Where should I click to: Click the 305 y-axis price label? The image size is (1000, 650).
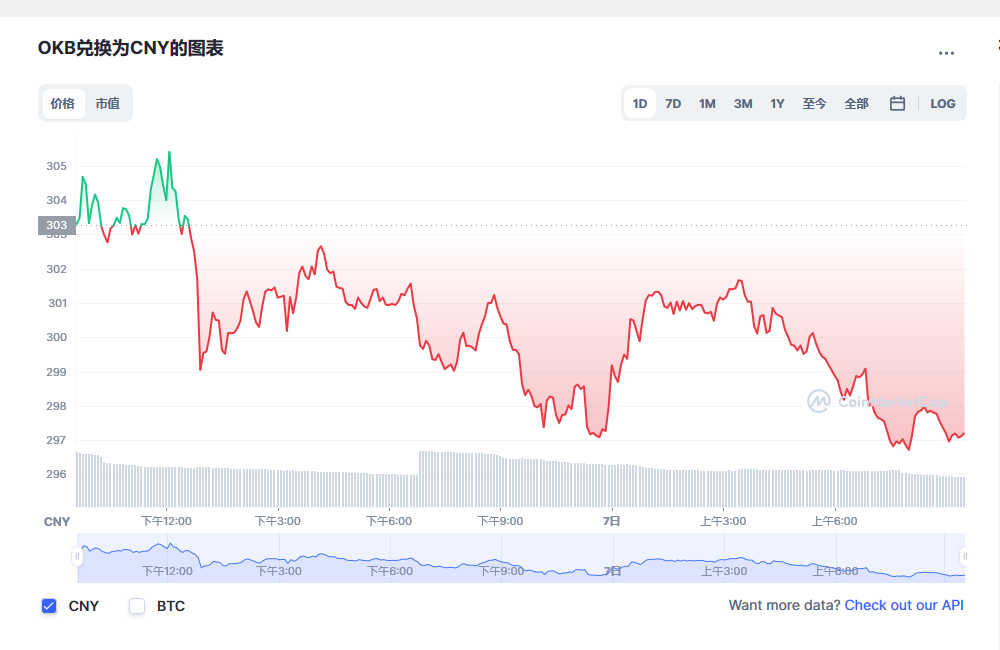tap(57, 166)
